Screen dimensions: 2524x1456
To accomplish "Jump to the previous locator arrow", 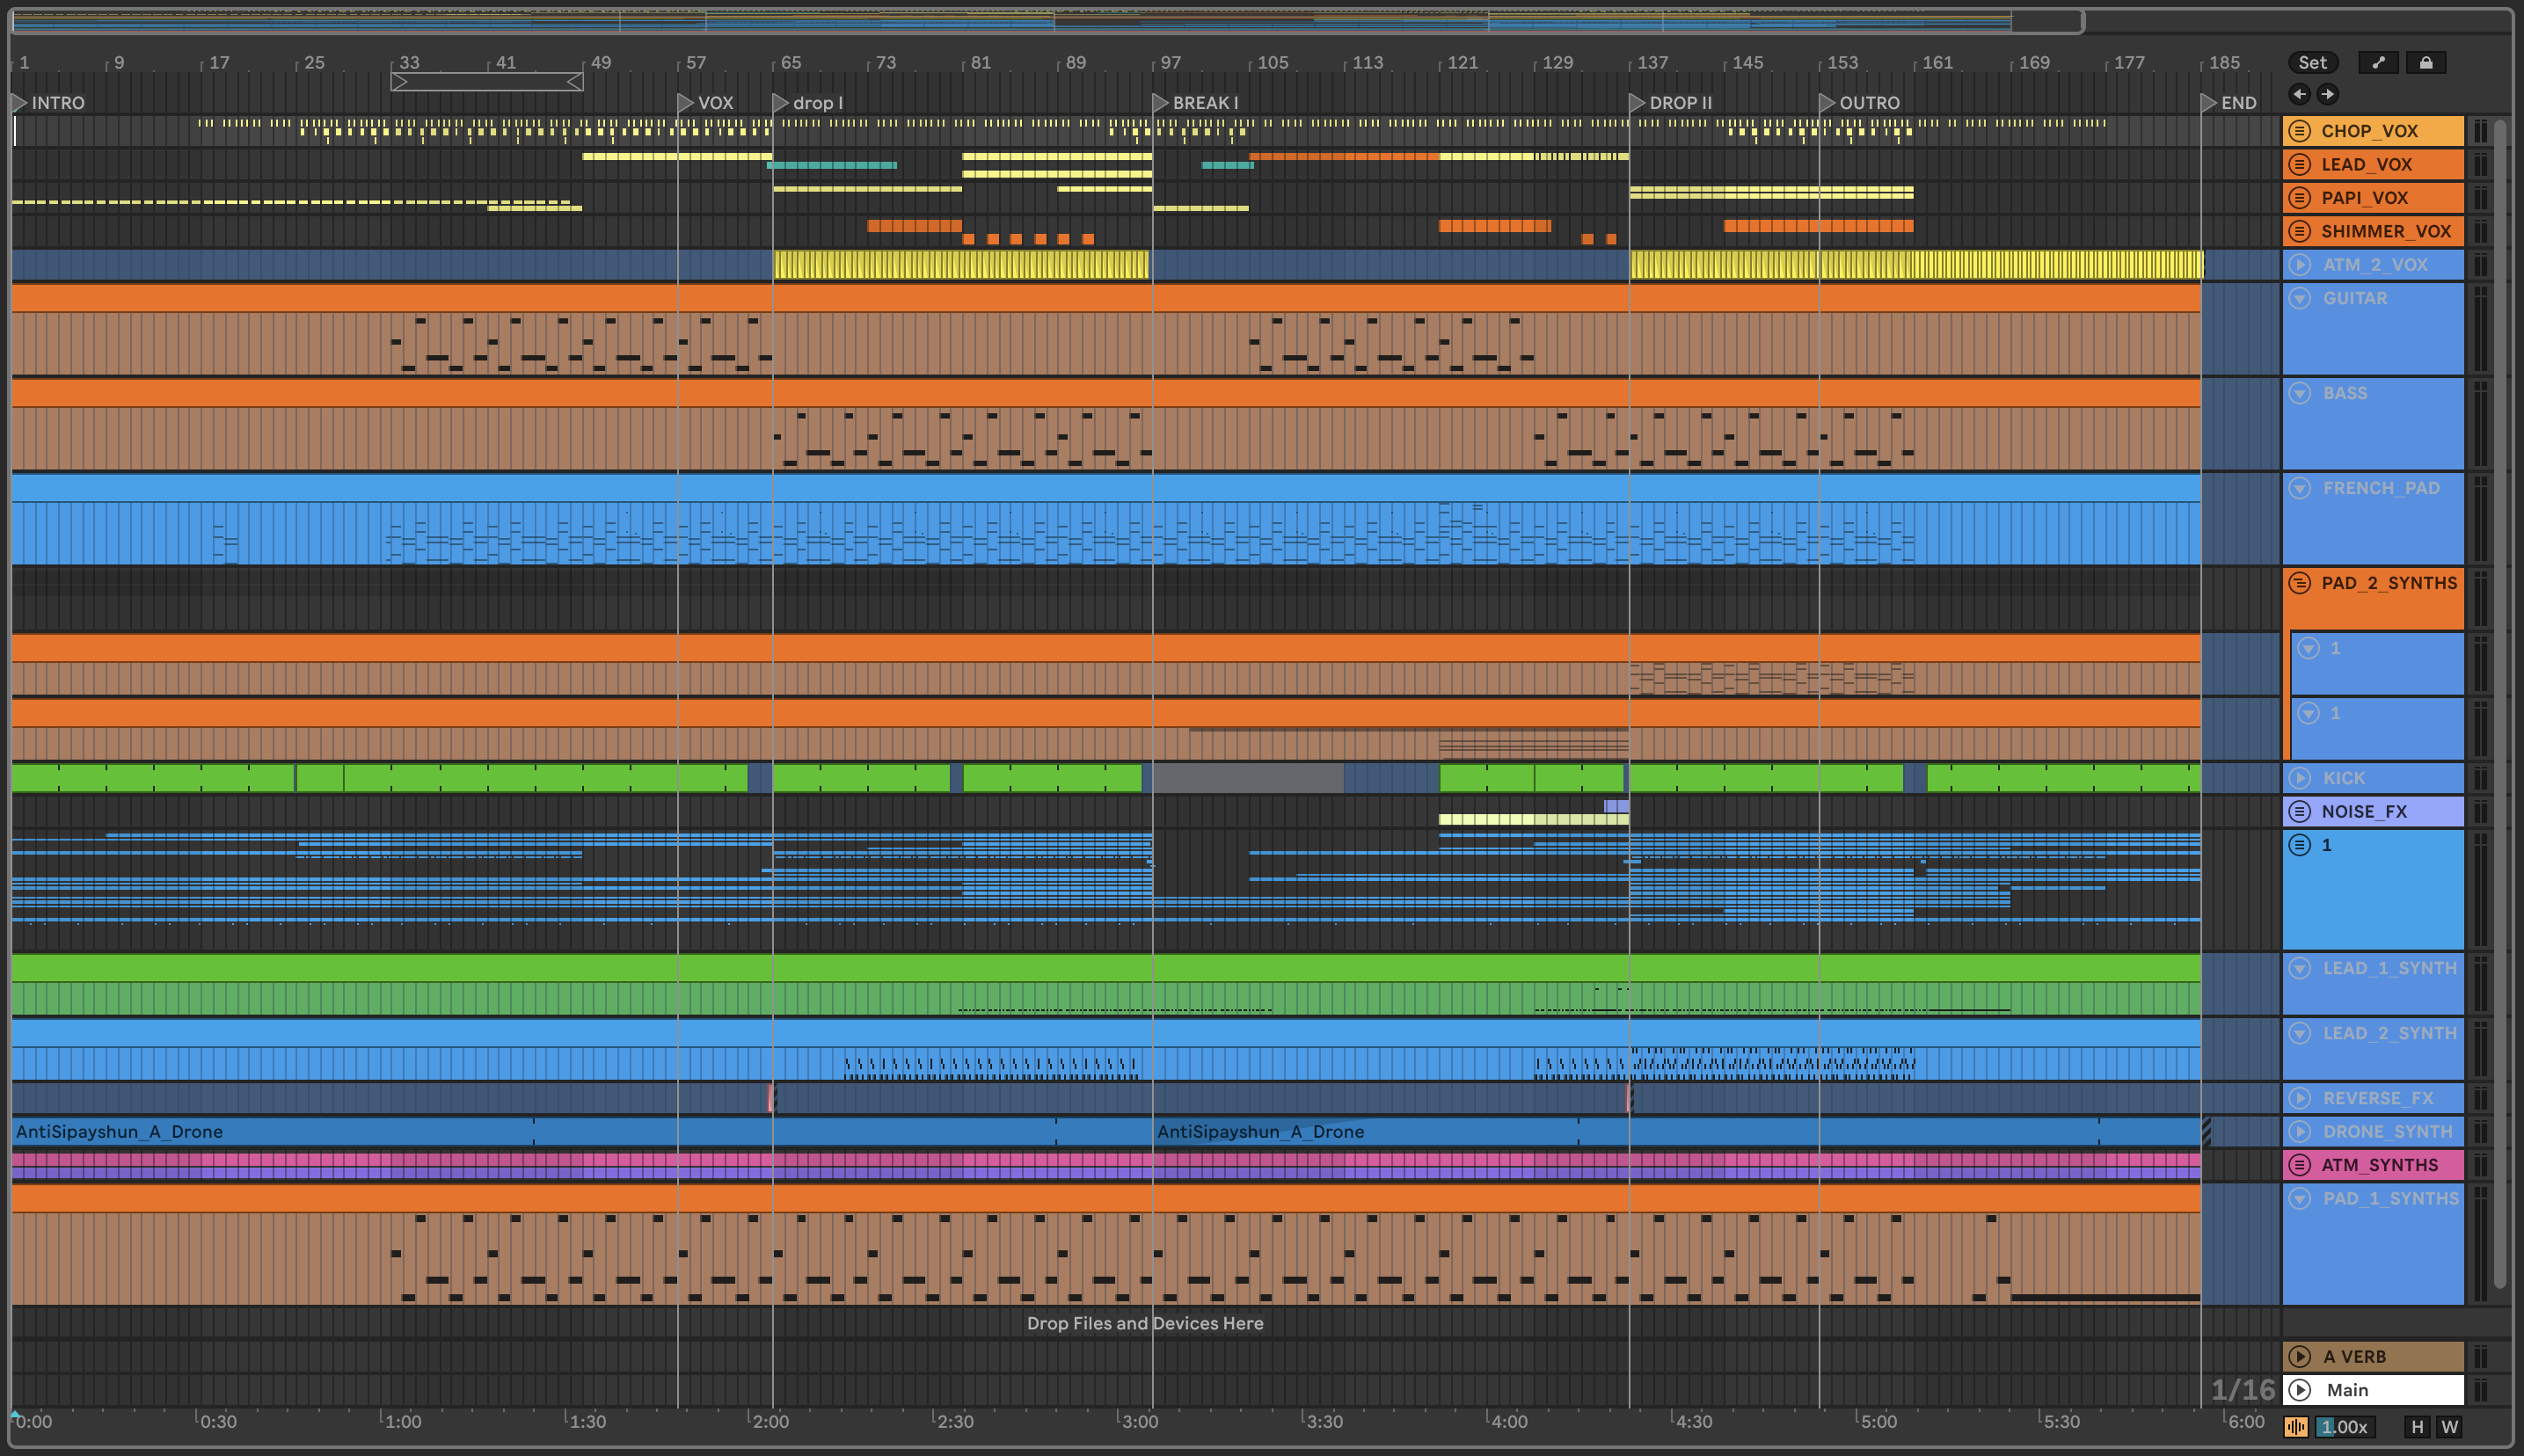I will click(x=2299, y=94).
